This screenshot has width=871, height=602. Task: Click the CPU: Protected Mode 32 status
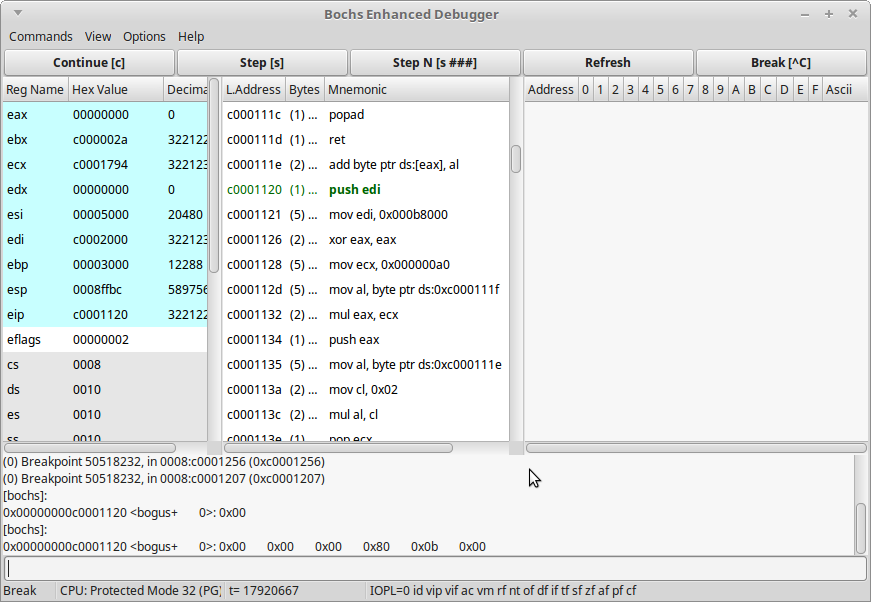point(140,591)
